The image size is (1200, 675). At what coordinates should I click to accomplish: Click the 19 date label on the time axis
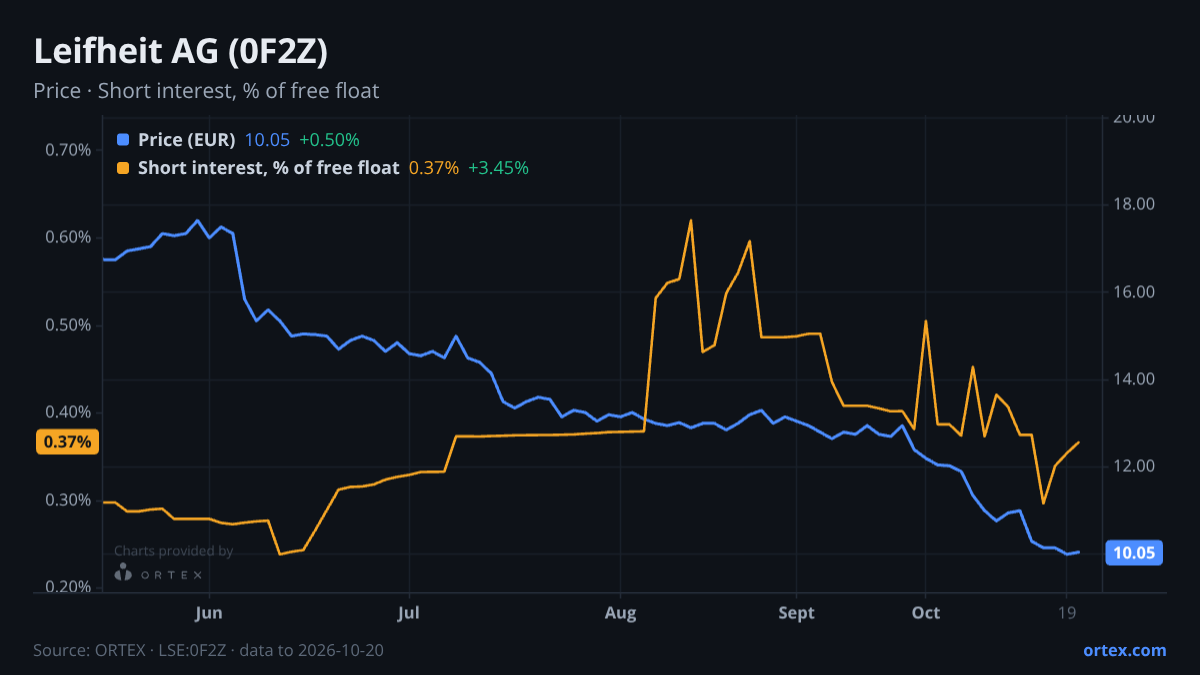point(1067,613)
